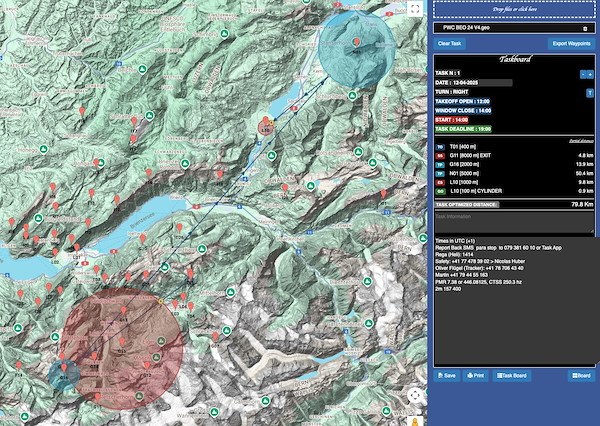Click the G12 waypoint marker on map
The width and height of the screenshot is (600, 426).
[147, 366]
